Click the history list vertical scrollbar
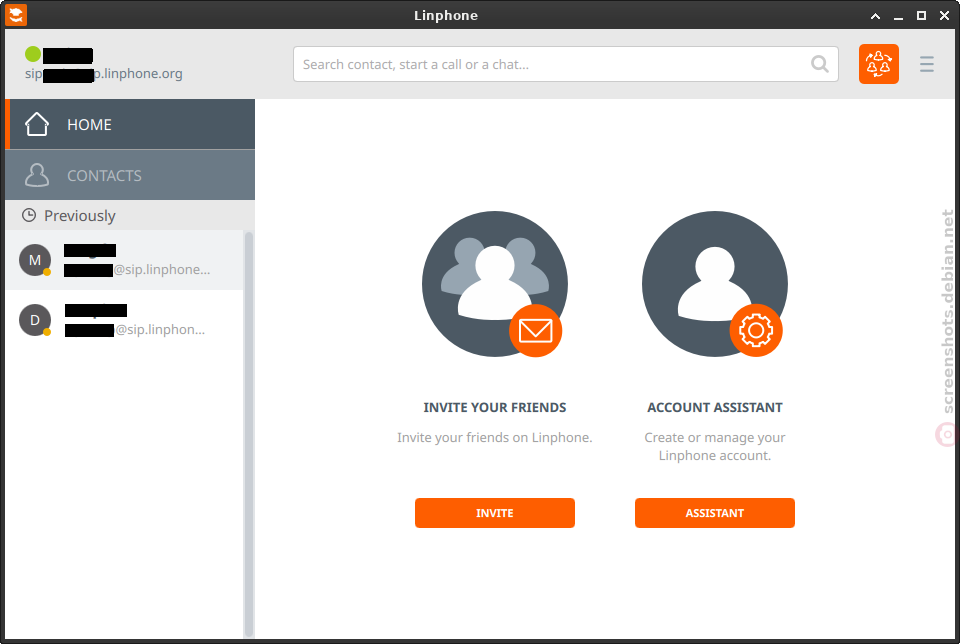The width and height of the screenshot is (960, 644). 249,435
